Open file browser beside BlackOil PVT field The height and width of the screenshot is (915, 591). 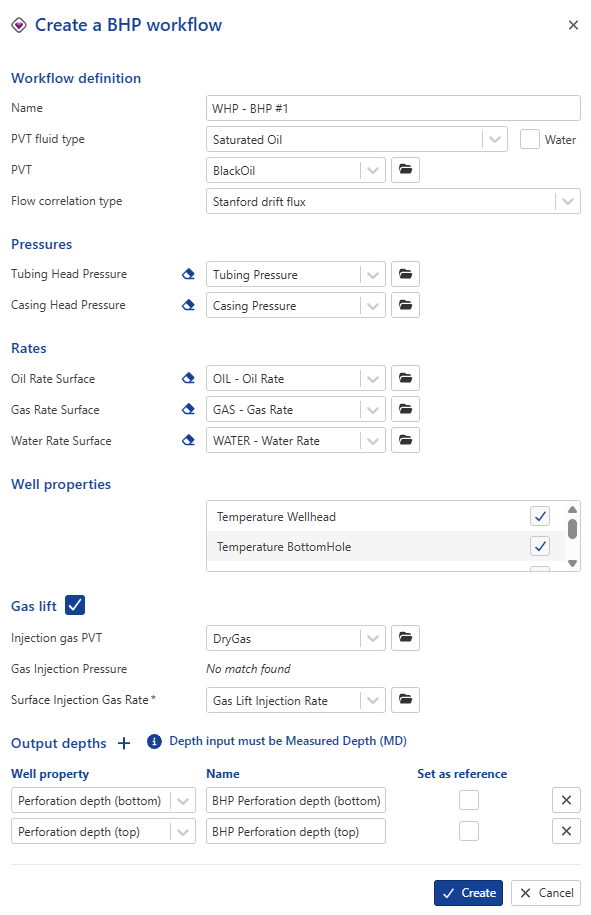click(404, 169)
